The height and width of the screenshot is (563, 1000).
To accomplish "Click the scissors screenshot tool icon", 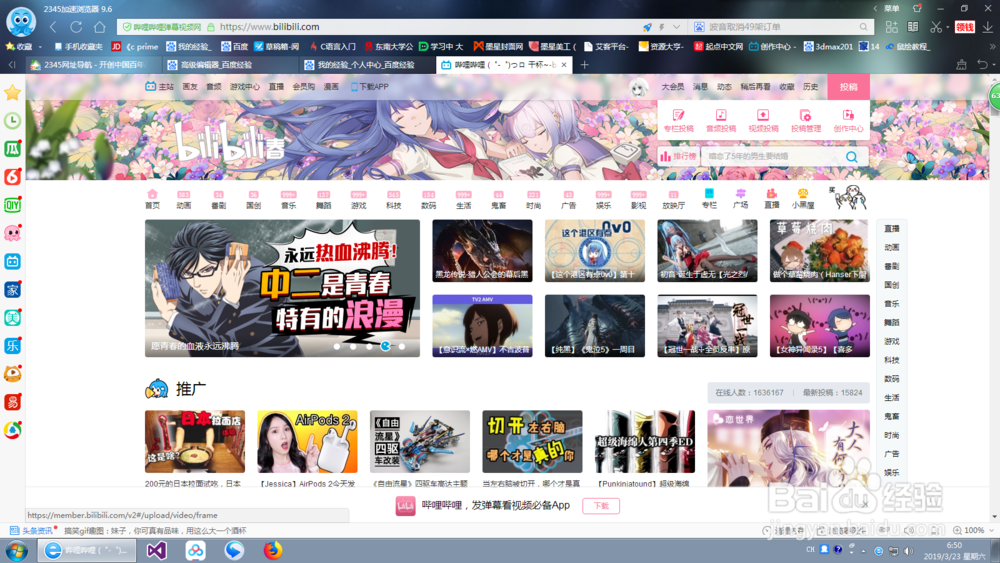I will point(936,27).
